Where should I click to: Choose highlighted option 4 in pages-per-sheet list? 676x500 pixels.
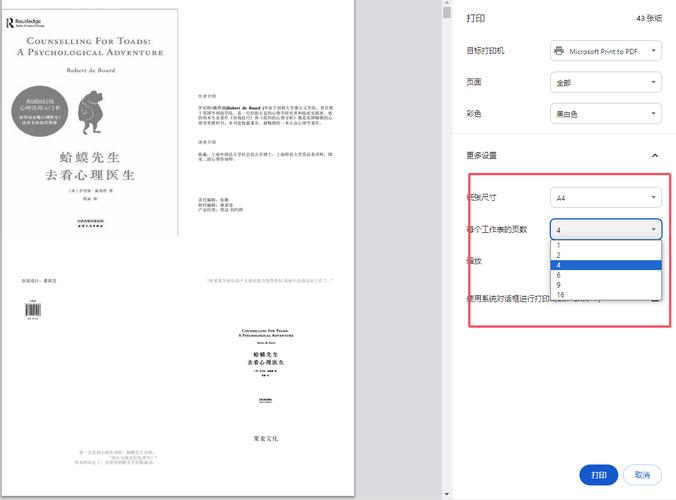pyautogui.click(x=606, y=265)
